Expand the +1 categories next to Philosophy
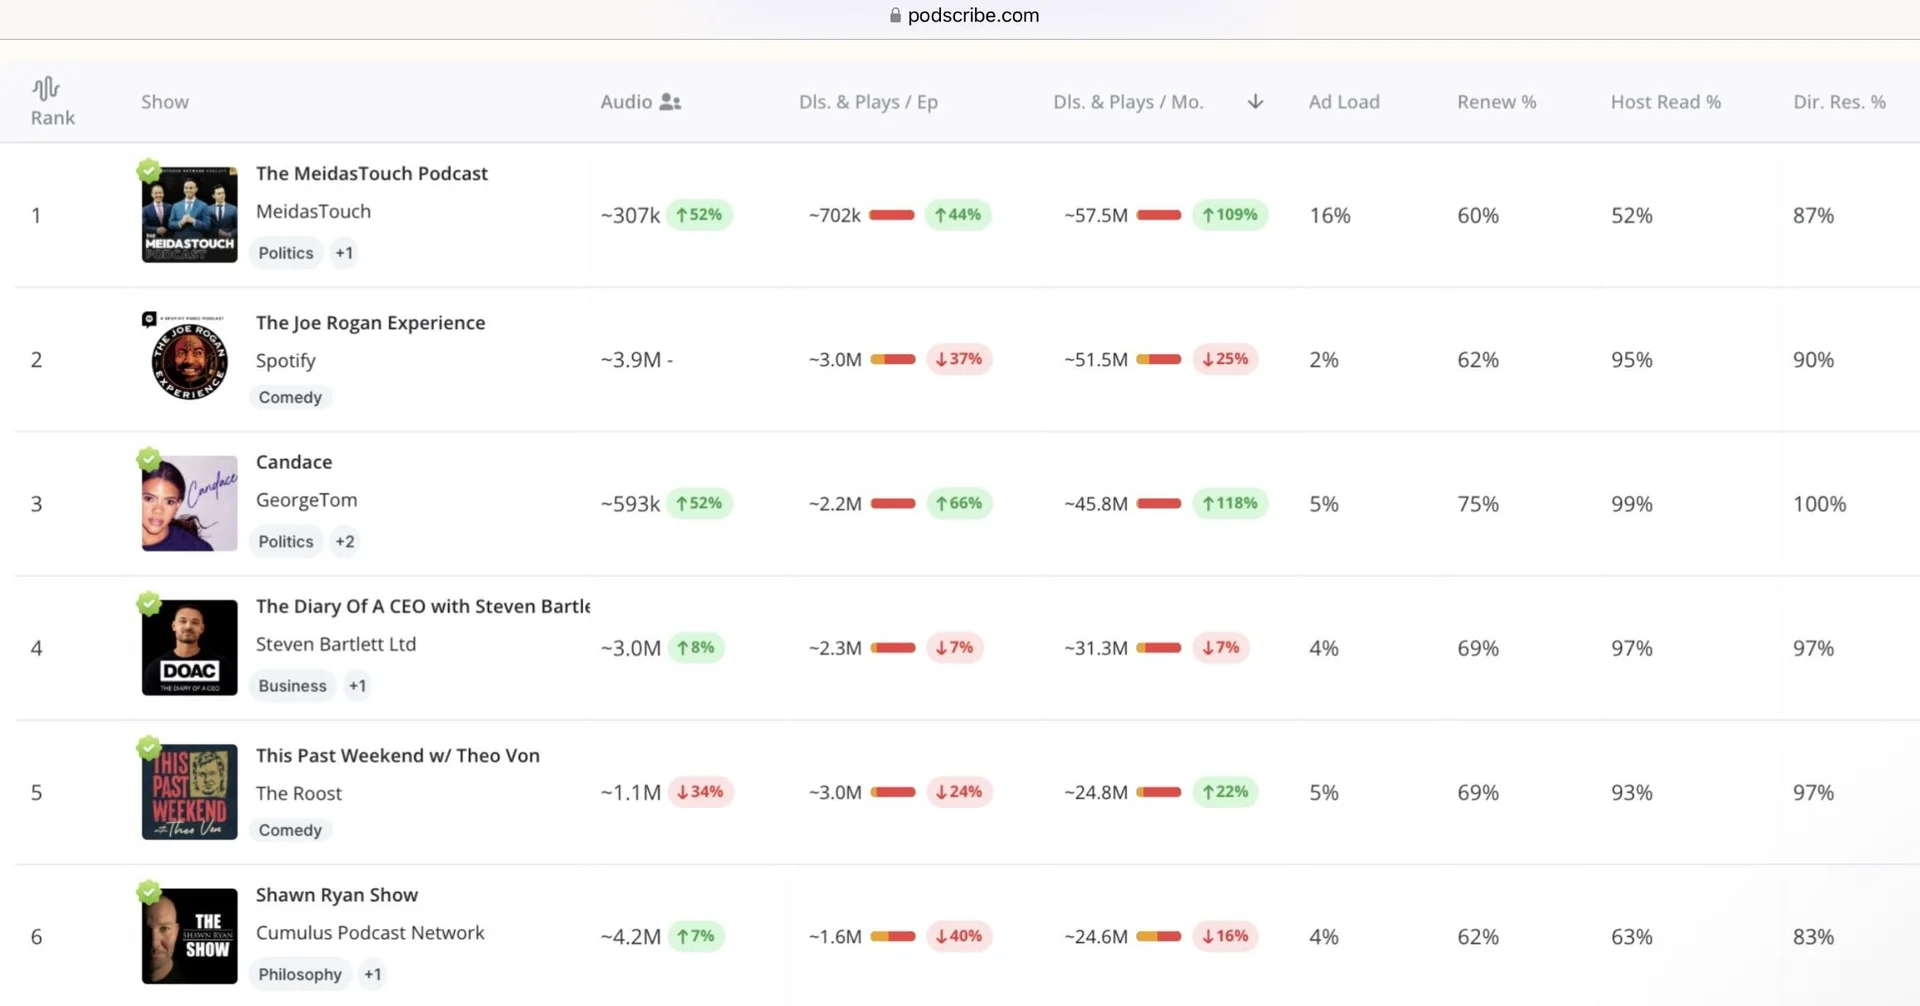This screenshot has height=1006, width=1920. [372, 975]
